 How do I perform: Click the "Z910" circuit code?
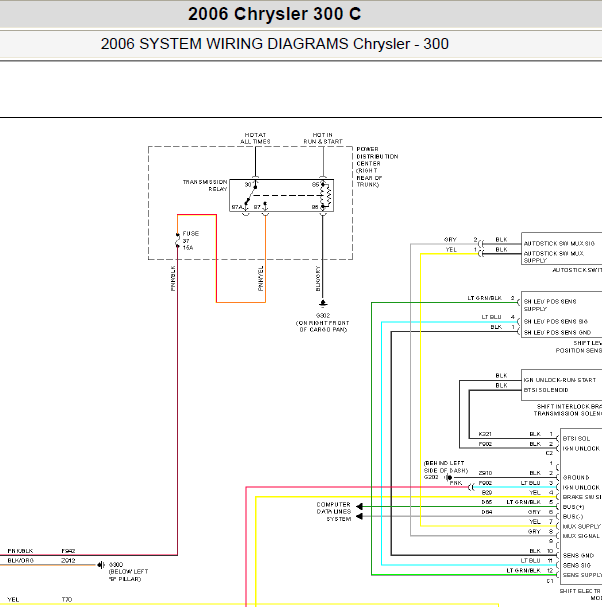[x=485, y=473]
